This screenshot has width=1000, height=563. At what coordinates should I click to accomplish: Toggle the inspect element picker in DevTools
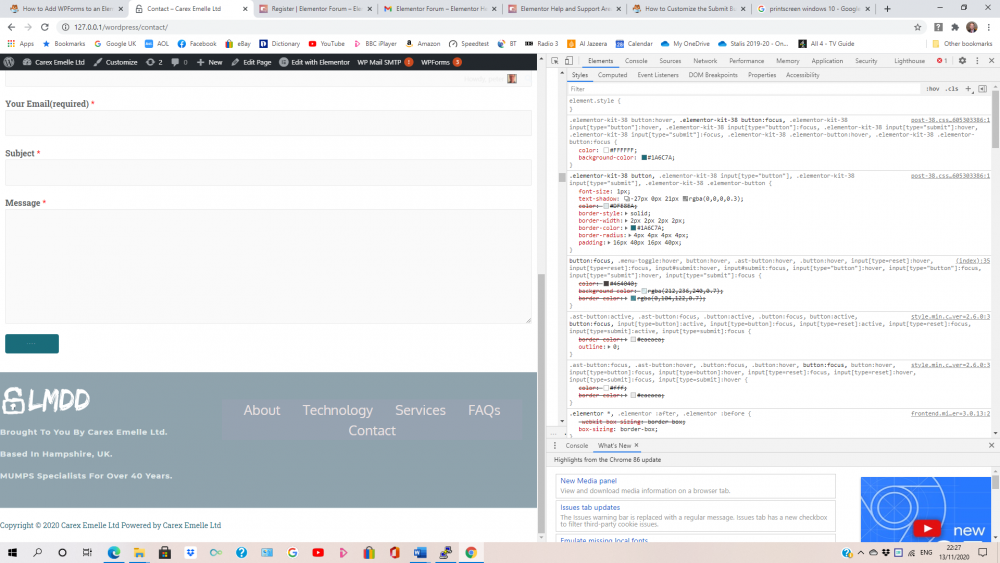(x=555, y=61)
